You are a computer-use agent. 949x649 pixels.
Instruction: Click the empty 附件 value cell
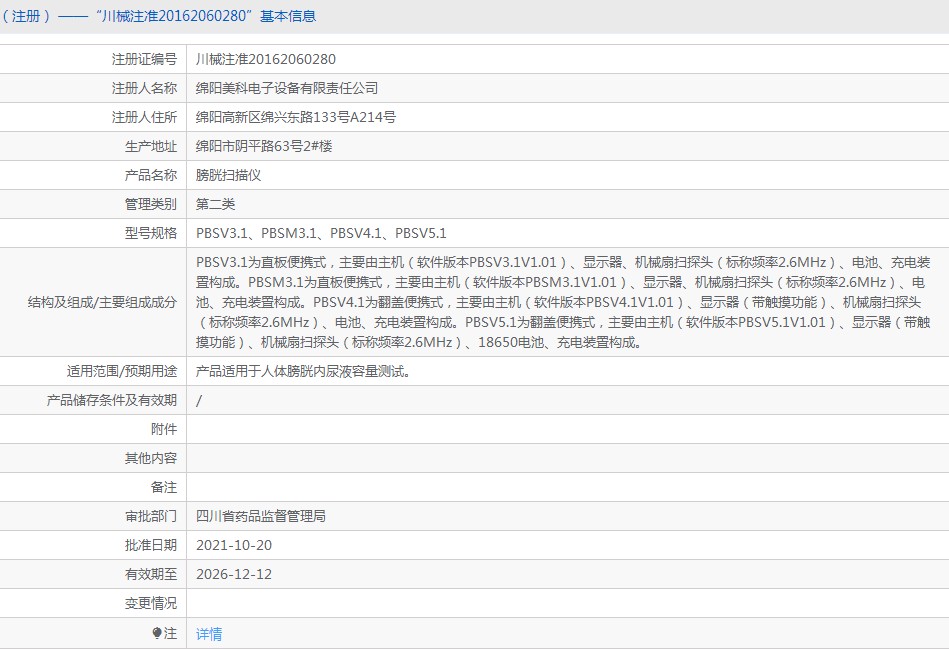tap(568, 429)
